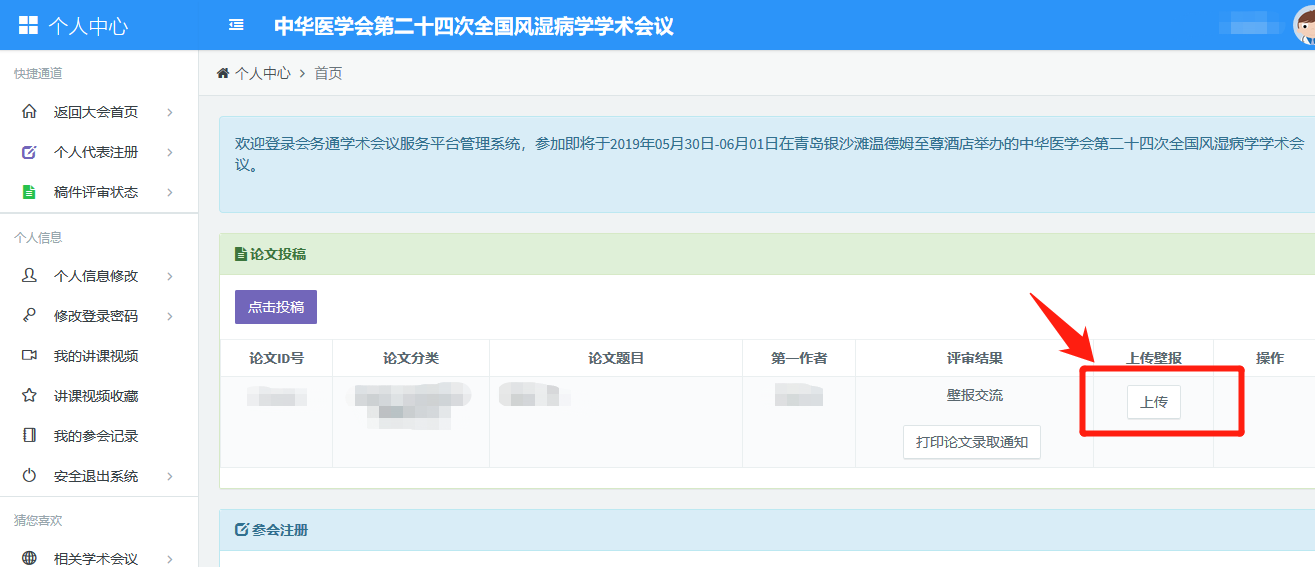
Task: Open 我的参会记录 in the sidebar
Action: pyautogui.click(x=96, y=436)
